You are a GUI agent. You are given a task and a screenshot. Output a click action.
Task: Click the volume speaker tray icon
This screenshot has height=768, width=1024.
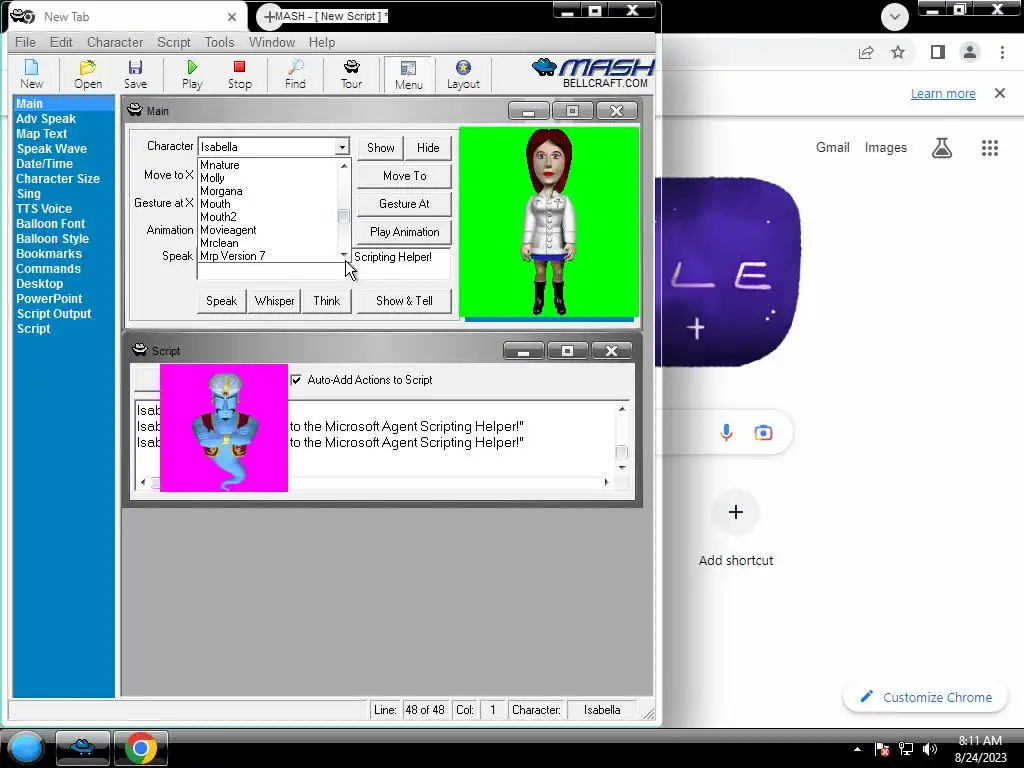tap(930, 748)
